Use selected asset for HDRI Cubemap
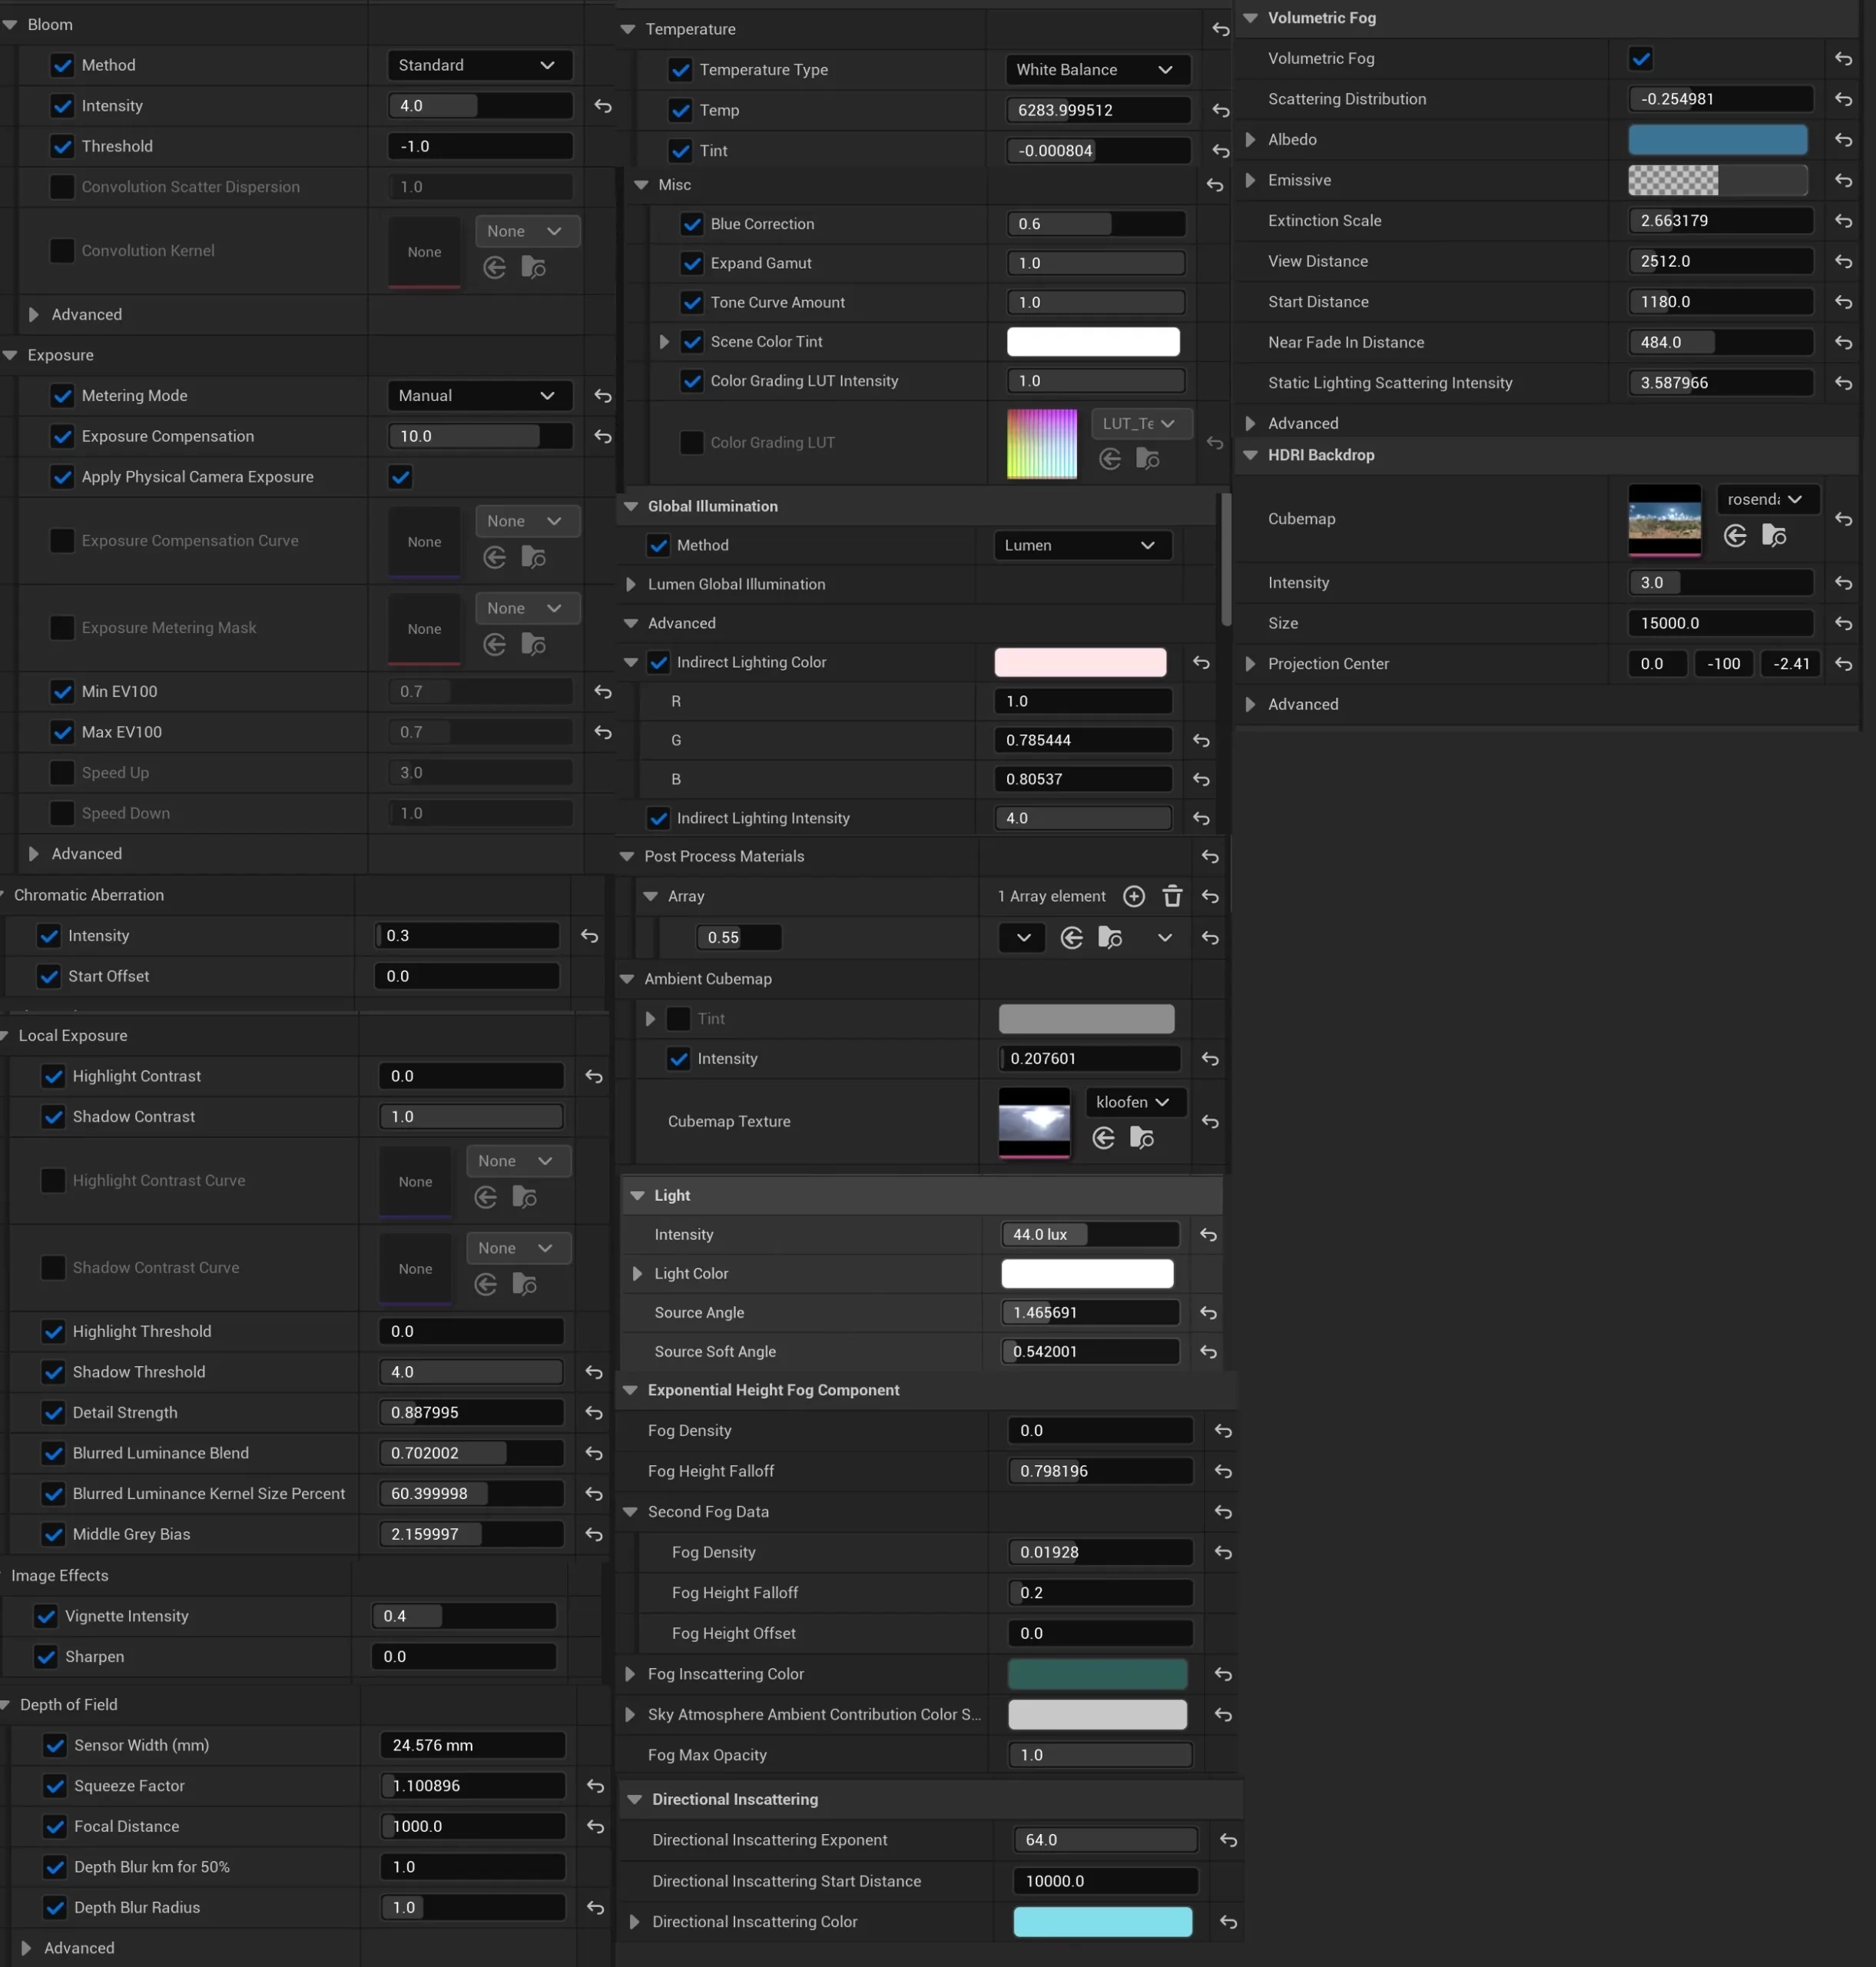This screenshot has width=1876, height=1967. 1735,536
